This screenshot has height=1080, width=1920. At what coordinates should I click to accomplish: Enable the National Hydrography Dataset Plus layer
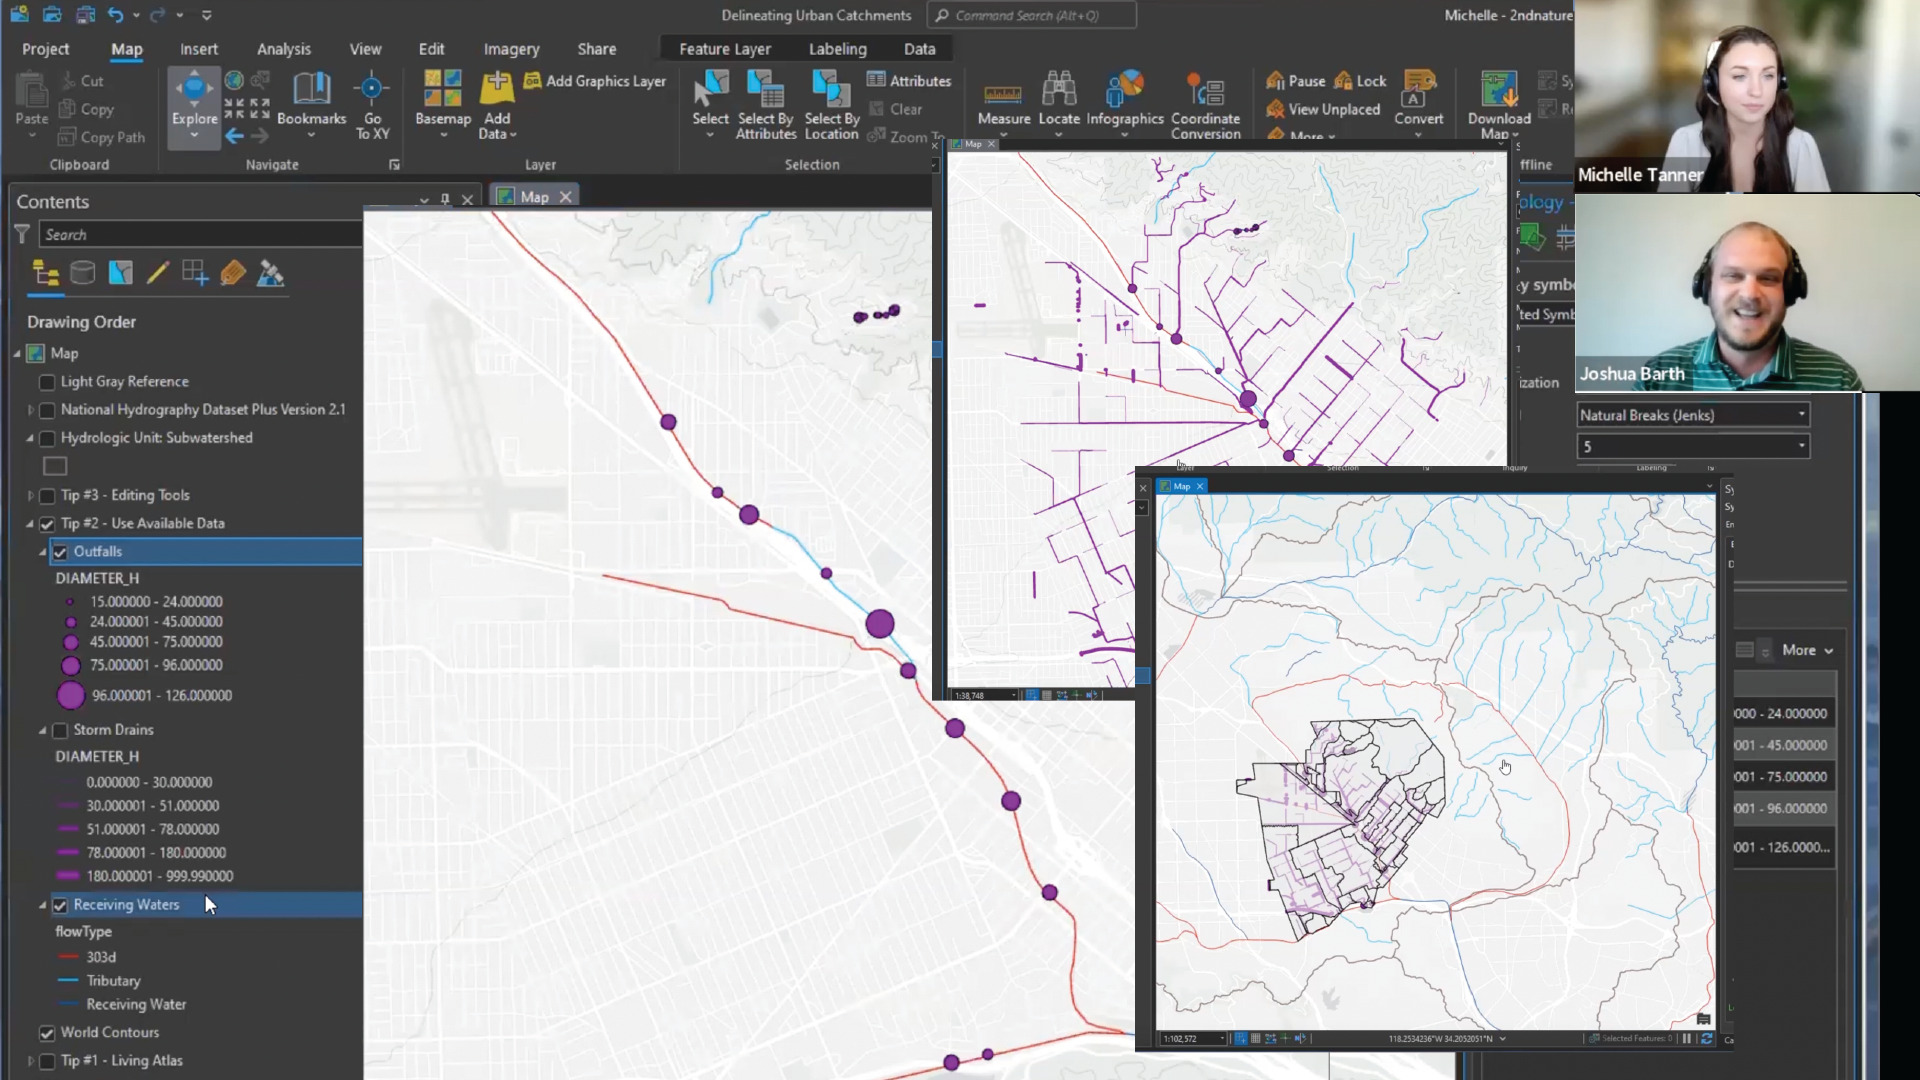(x=47, y=410)
